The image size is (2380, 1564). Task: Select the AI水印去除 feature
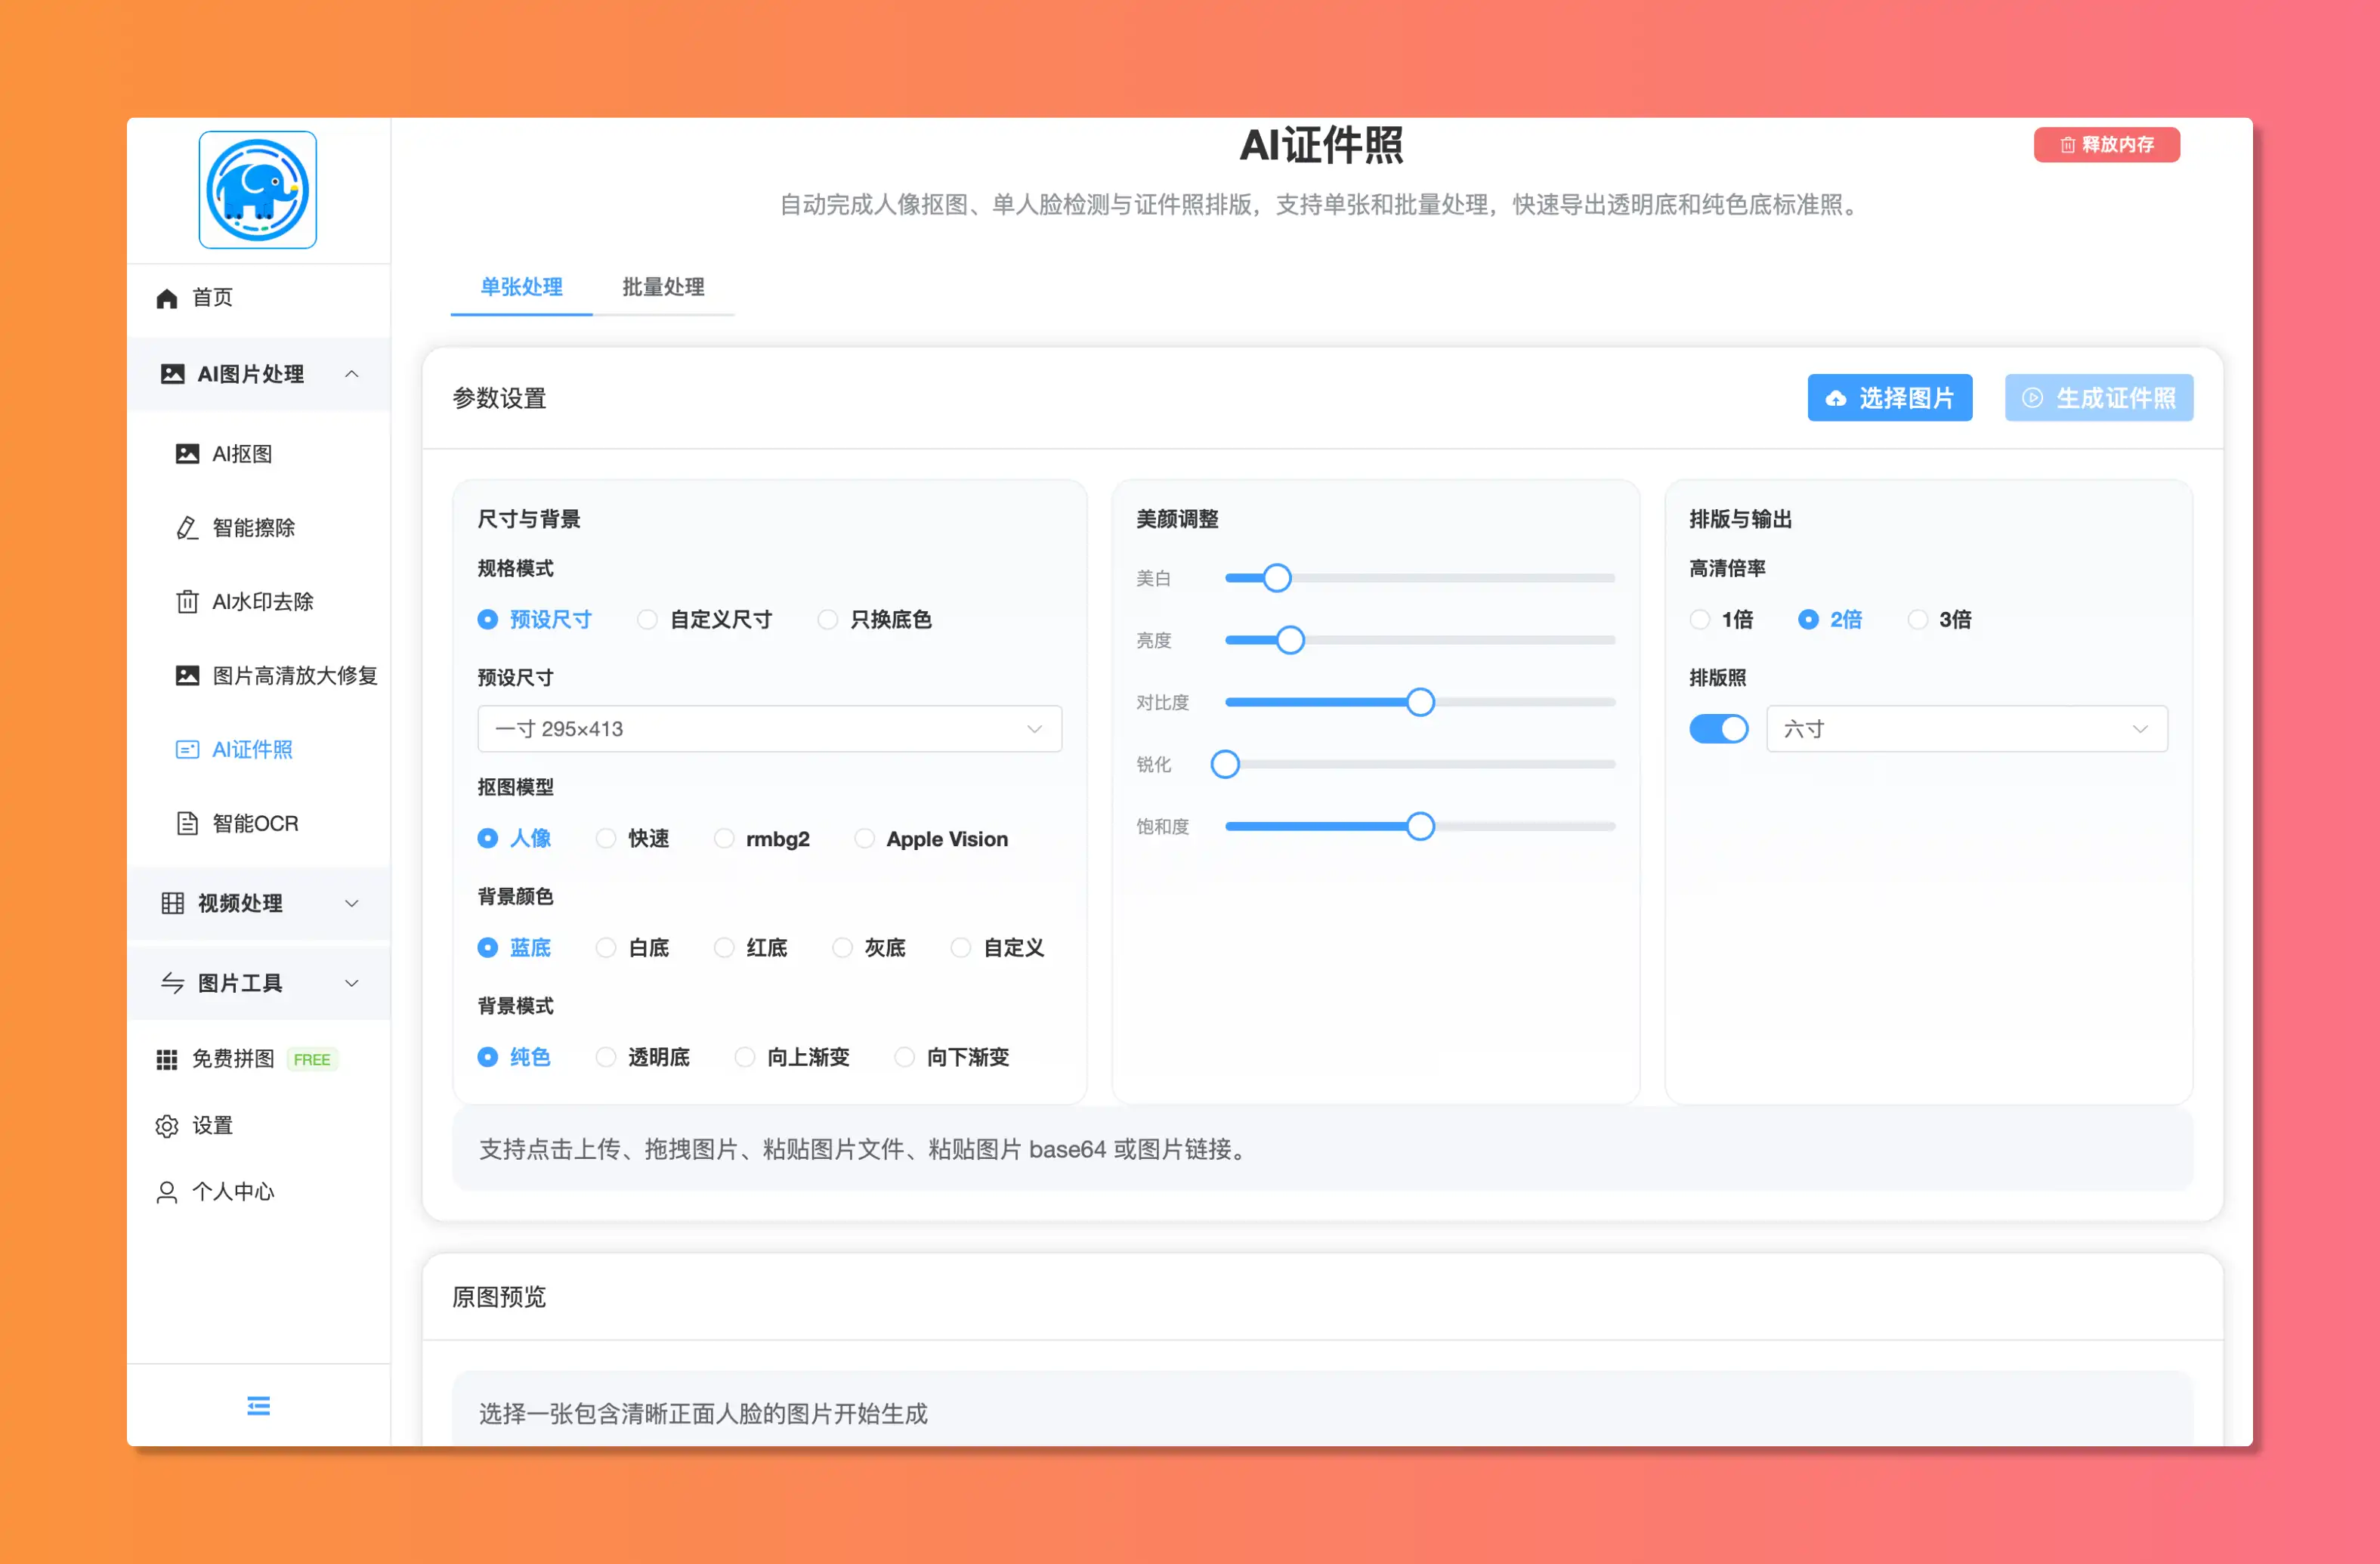pyautogui.click(x=262, y=601)
